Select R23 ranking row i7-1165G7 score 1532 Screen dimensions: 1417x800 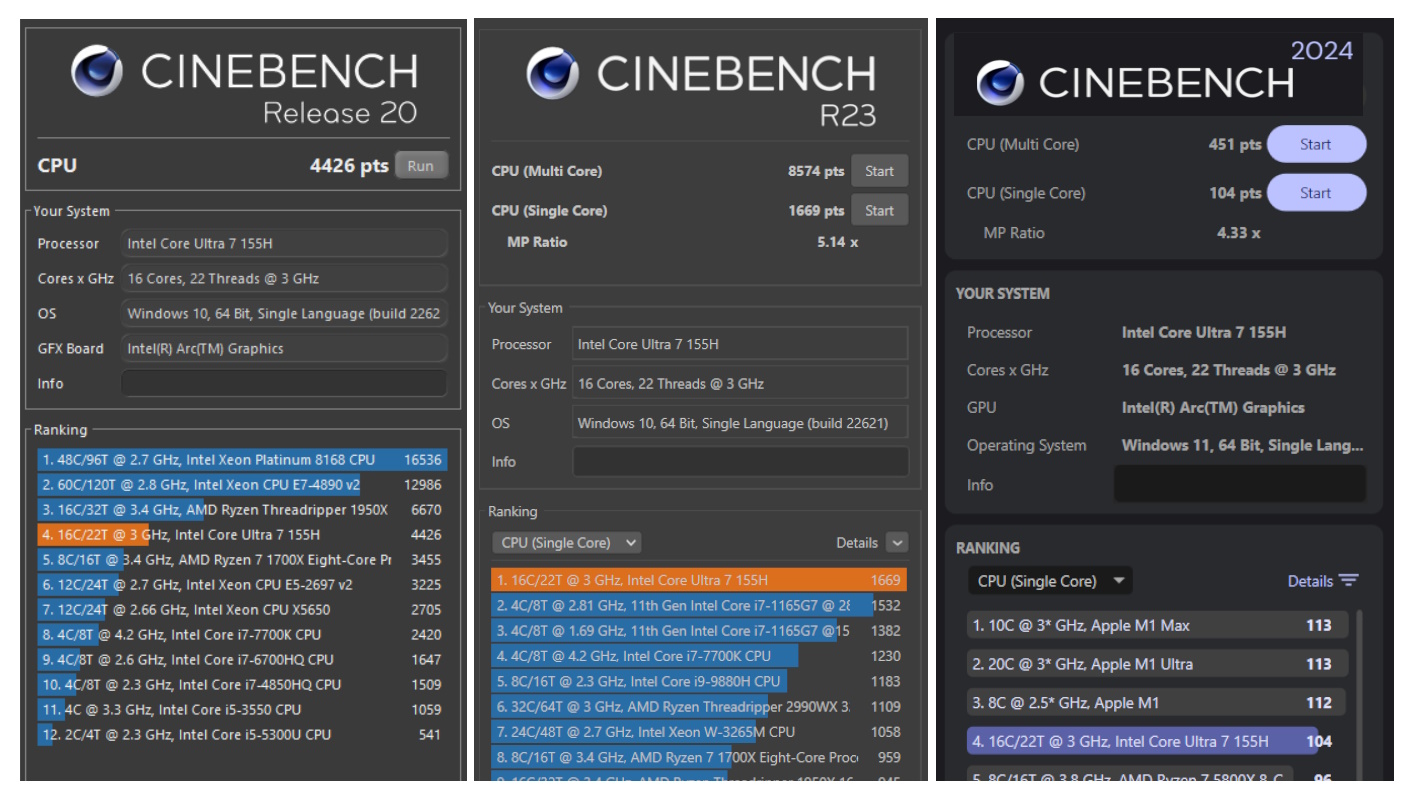[x=699, y=605]
